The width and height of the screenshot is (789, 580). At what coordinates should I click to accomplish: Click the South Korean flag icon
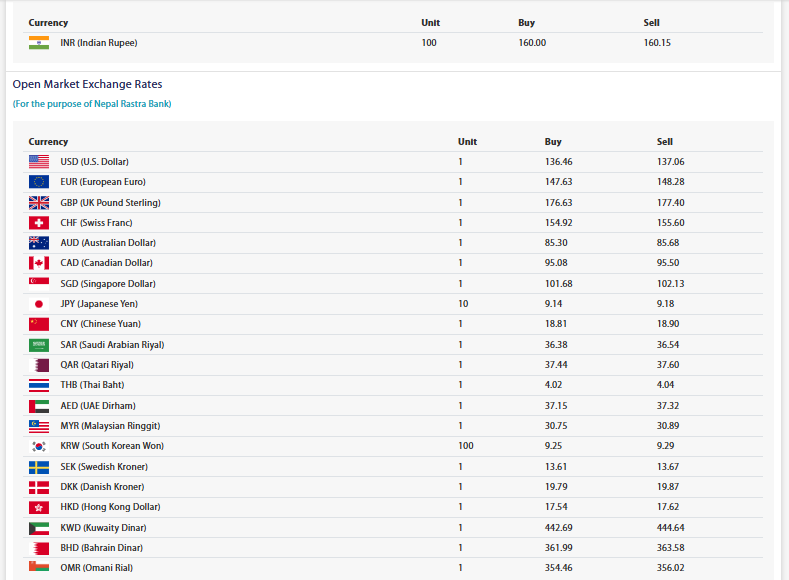pyautogui.click(x=39, y=446)
